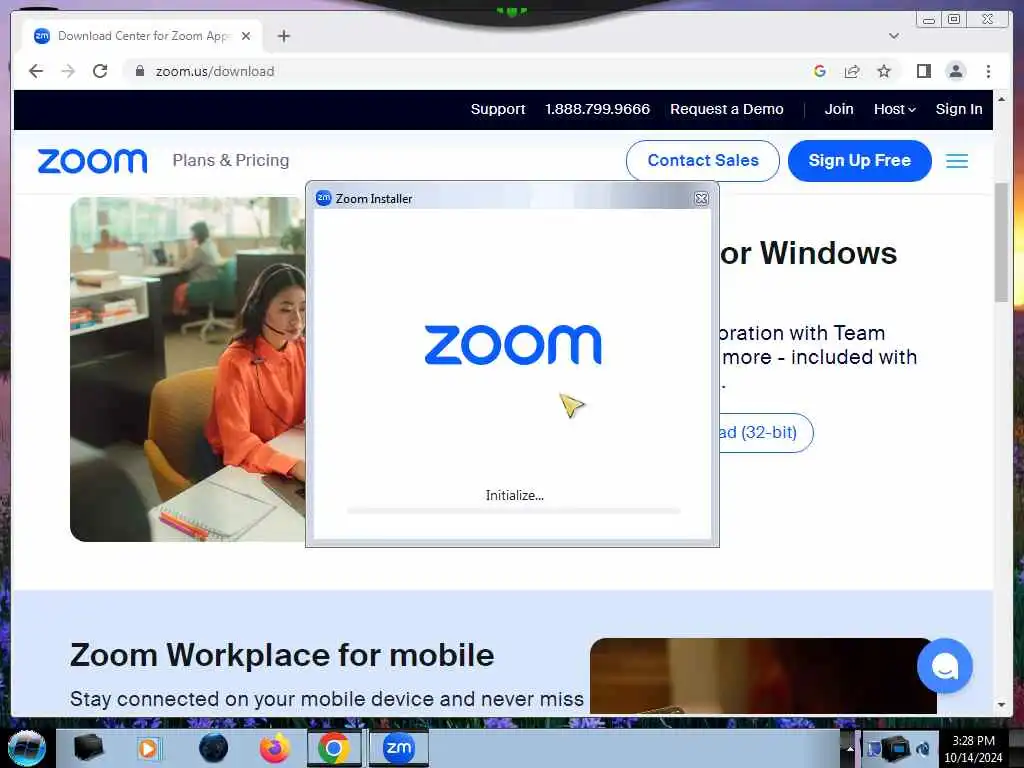Expand the Host dropdown

point(895,109)
